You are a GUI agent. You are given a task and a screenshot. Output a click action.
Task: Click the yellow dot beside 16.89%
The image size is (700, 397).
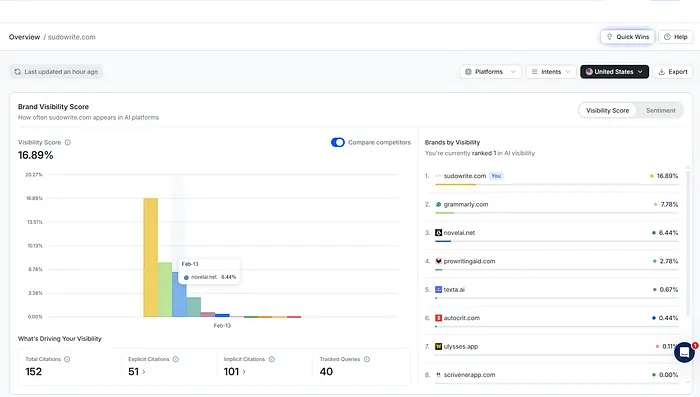coord(652,176)
